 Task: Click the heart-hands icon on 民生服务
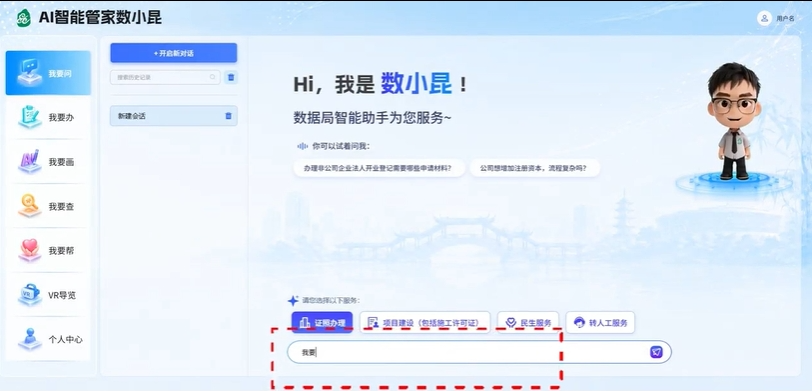pos(511,323)
